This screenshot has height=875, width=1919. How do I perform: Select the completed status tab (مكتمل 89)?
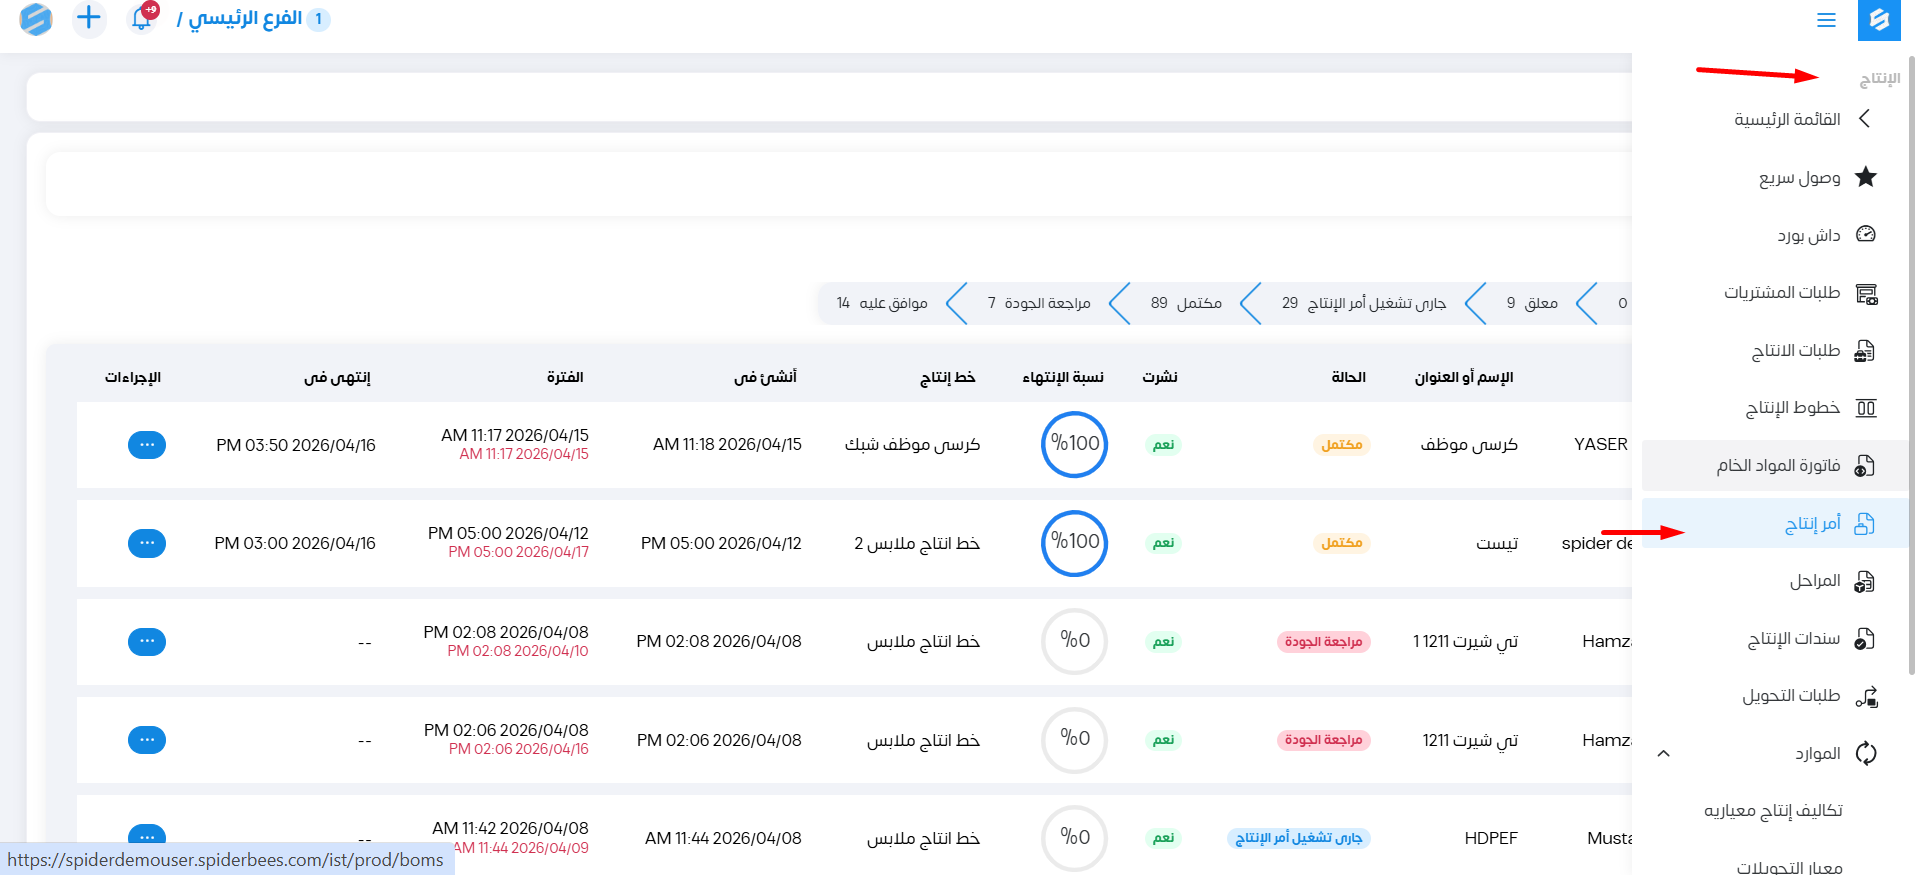point(1186,303)
